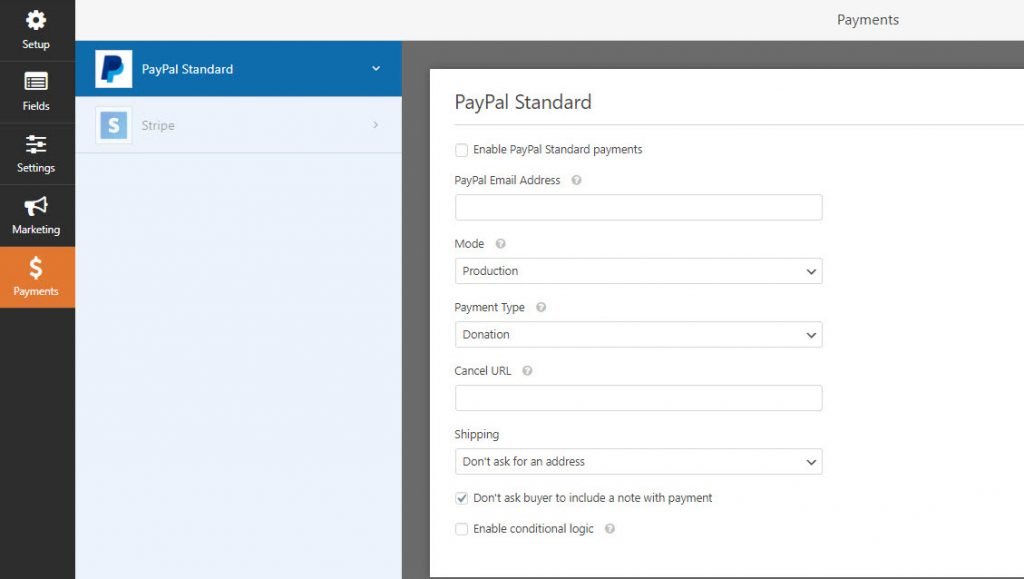Image resolution: width=1024 pixels, height=579 pixels.
Task: Click the Stripe S logo icon
Action: point(114,125)
